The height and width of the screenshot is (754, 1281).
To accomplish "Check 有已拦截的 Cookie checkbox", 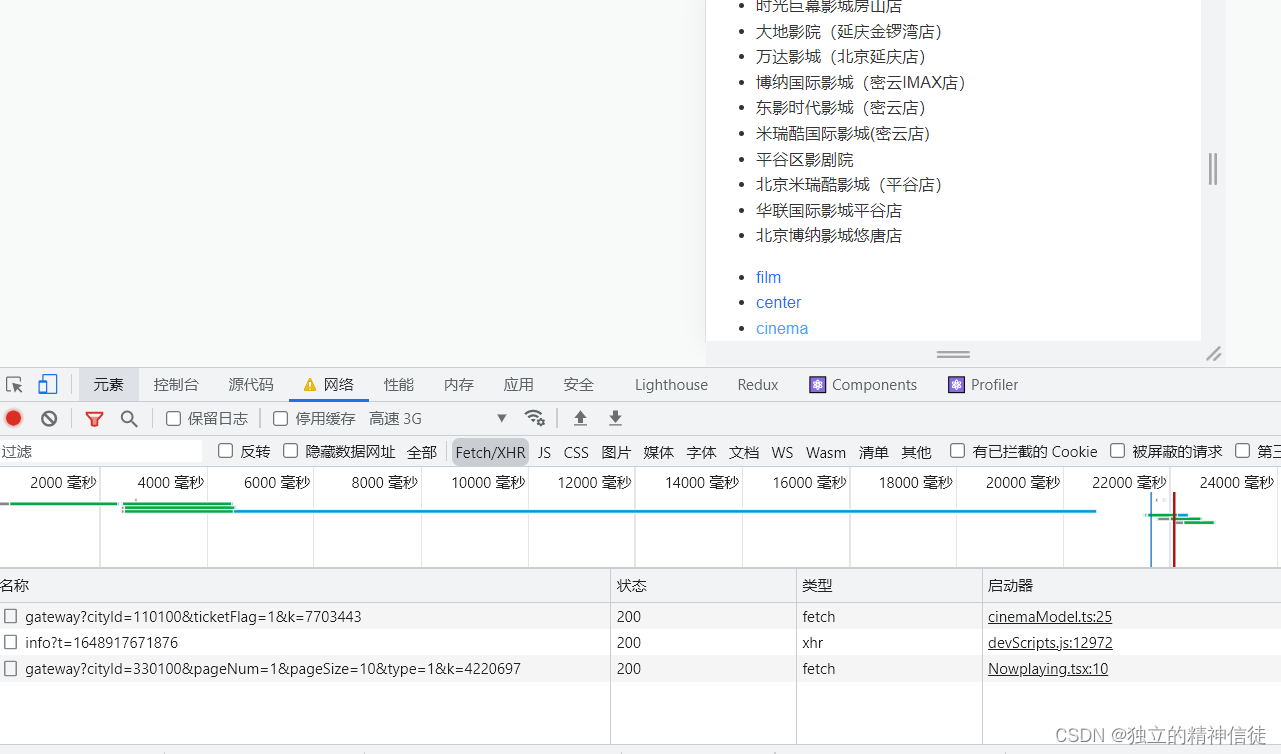I will [x=958, y=451].
